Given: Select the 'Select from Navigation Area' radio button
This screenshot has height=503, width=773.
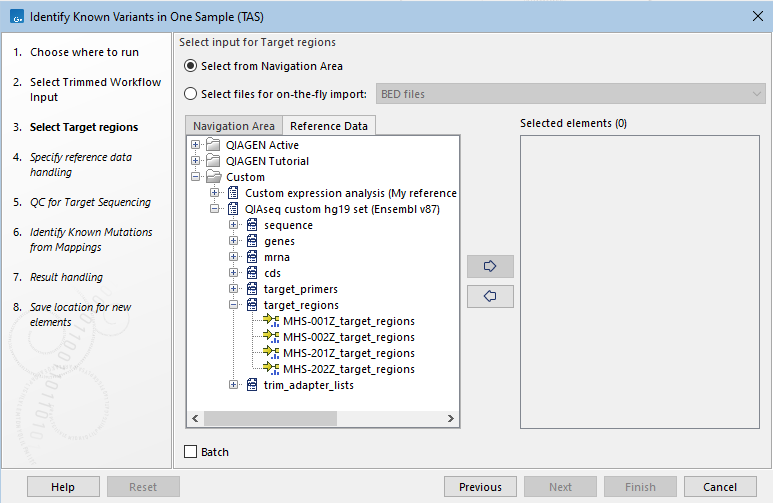Looking at the screenshot, I should 191,66.
